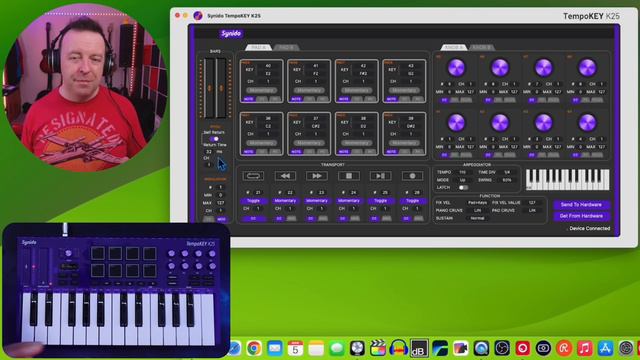This screenshot has height=360, width=640.
Task: Click the knob assigned to CC number 1
Action: click(x=456, y=122)
